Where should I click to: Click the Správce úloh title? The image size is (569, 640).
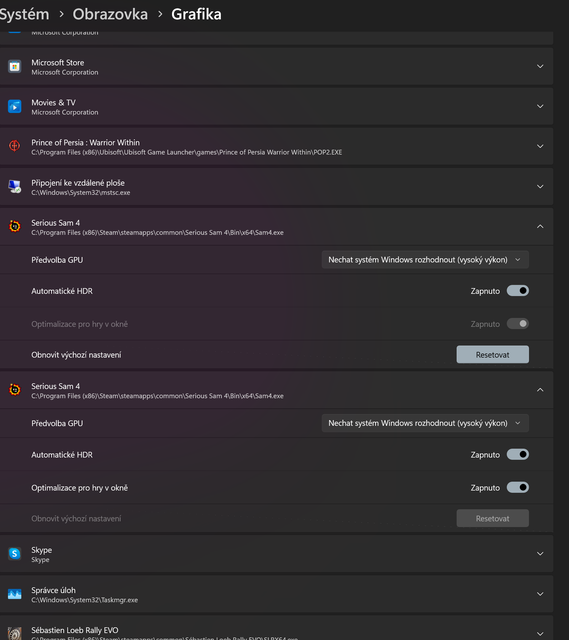click(x=53, y=590)
